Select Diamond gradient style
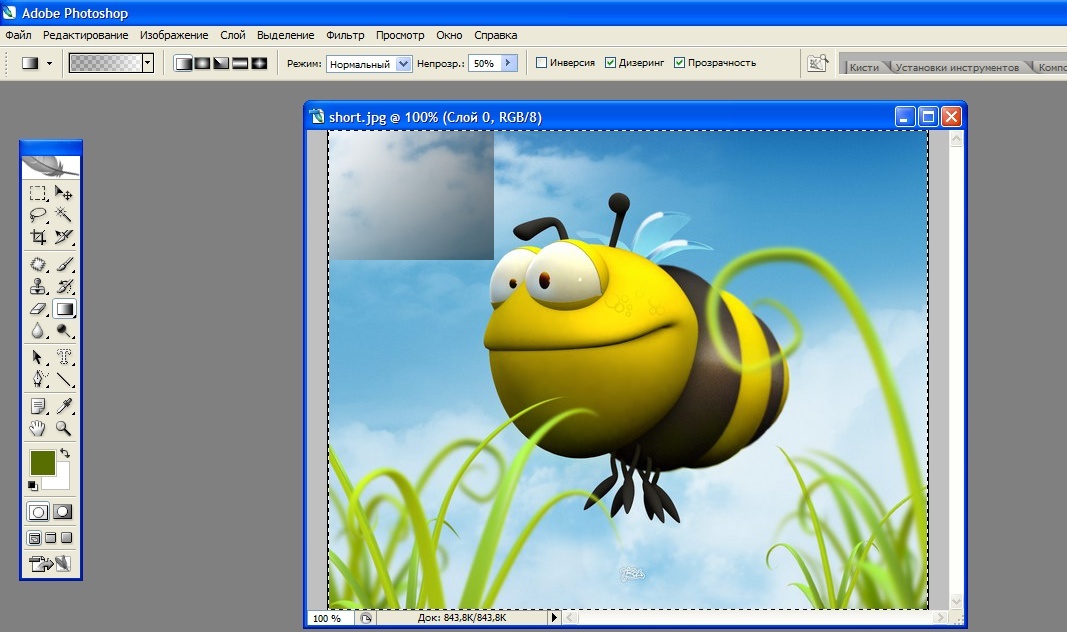 coord(259,63)
